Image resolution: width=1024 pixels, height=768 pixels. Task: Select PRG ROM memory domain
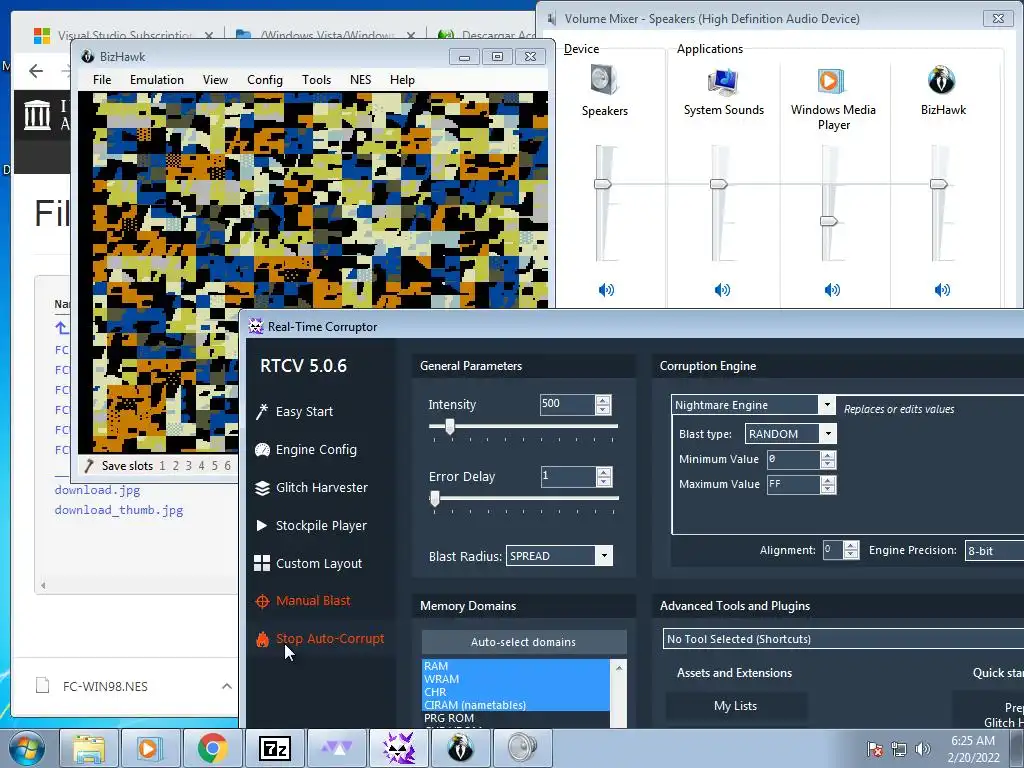[516, 718]
